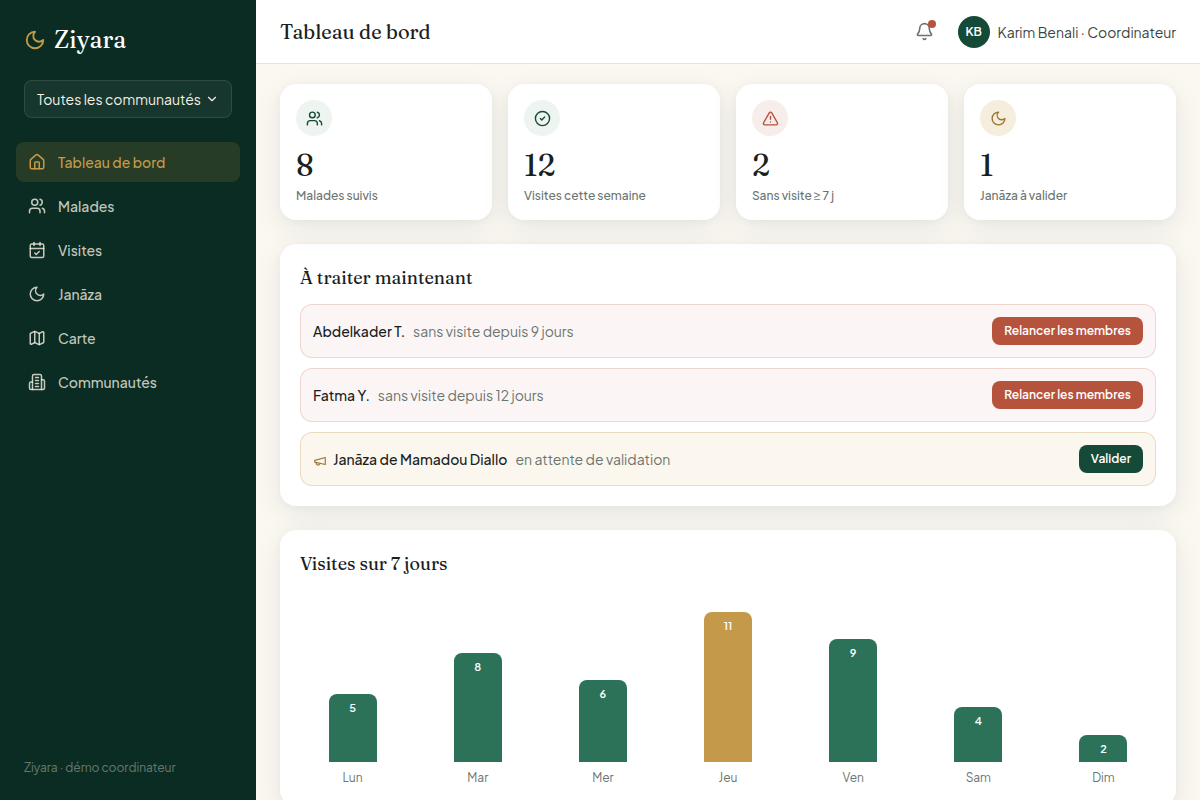Click the people icon on Malades suivis card
This screenshot has height=800, width=1200.
tap(314, 118)
